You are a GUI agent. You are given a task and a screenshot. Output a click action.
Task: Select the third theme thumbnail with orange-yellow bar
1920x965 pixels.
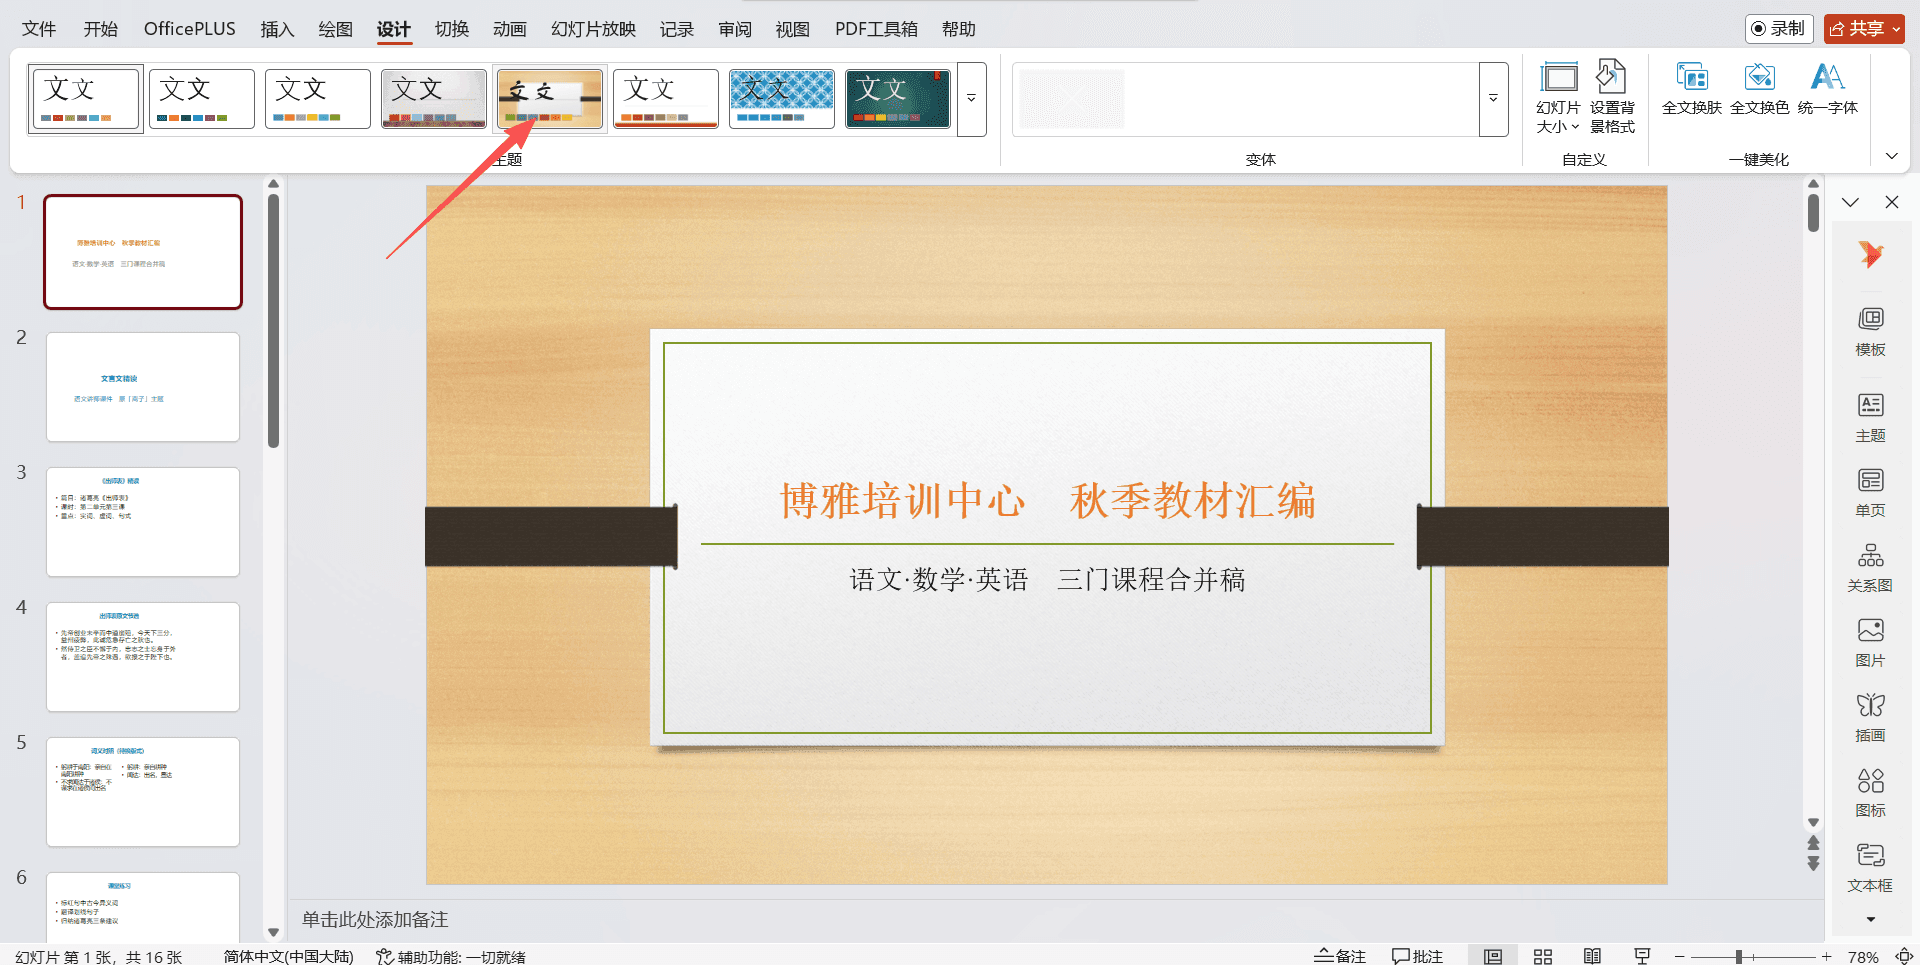tap(318, 99)
